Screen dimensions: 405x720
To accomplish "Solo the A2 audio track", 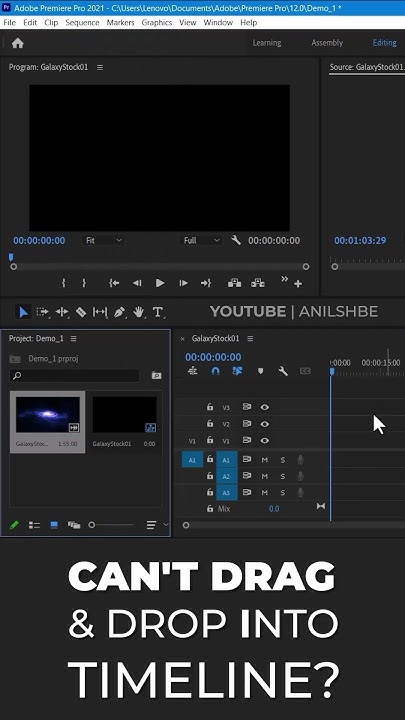I will click(x=283, y=476).
